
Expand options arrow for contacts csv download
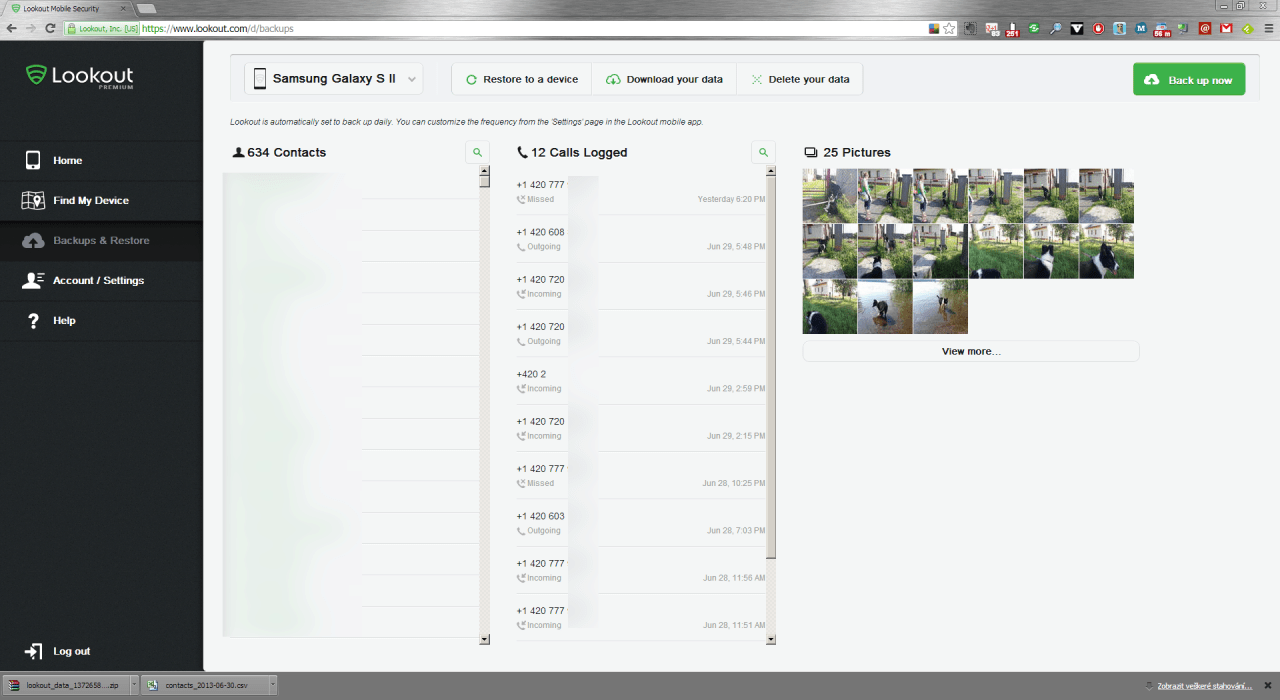[x=272, y=685]
